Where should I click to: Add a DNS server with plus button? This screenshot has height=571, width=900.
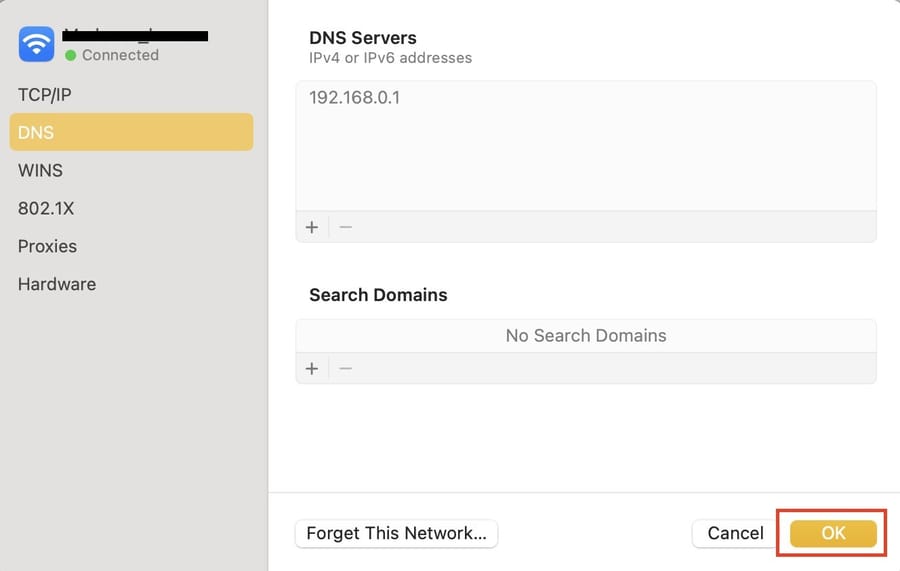(312, 227)
